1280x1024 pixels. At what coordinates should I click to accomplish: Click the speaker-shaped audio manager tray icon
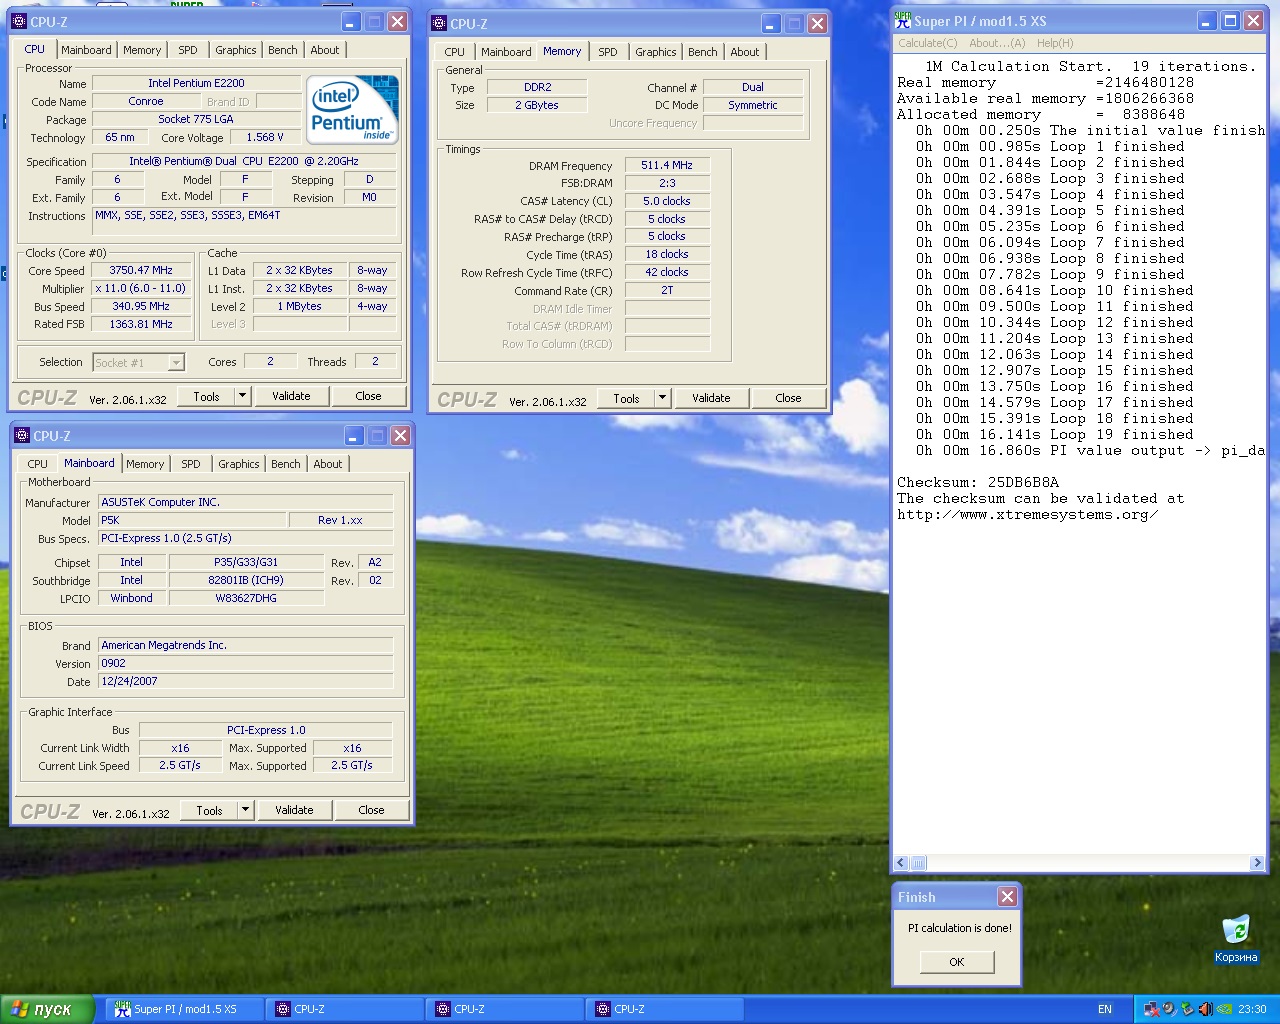1170,1009
